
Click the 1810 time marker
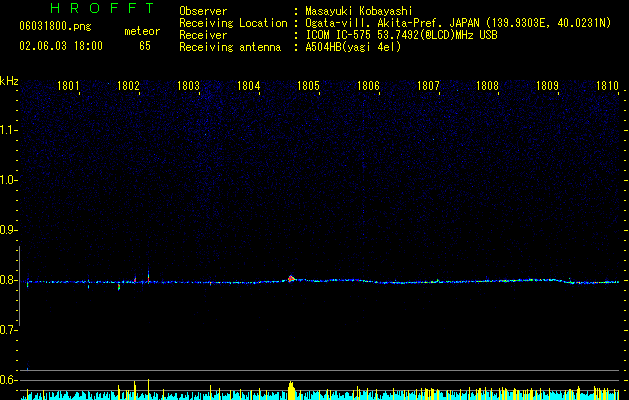point(607,86)
